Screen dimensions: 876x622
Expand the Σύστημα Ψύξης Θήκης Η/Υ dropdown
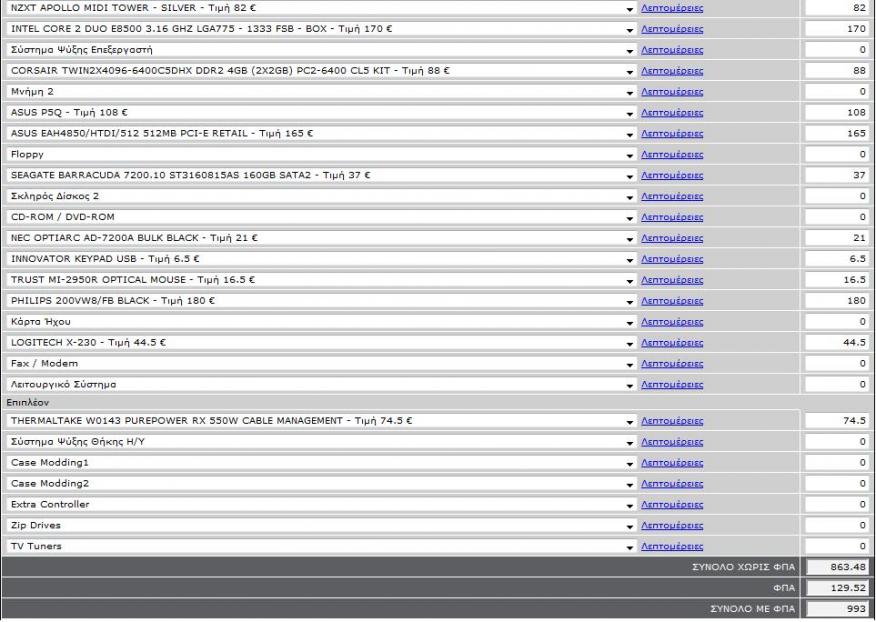(x=320, y=442)
